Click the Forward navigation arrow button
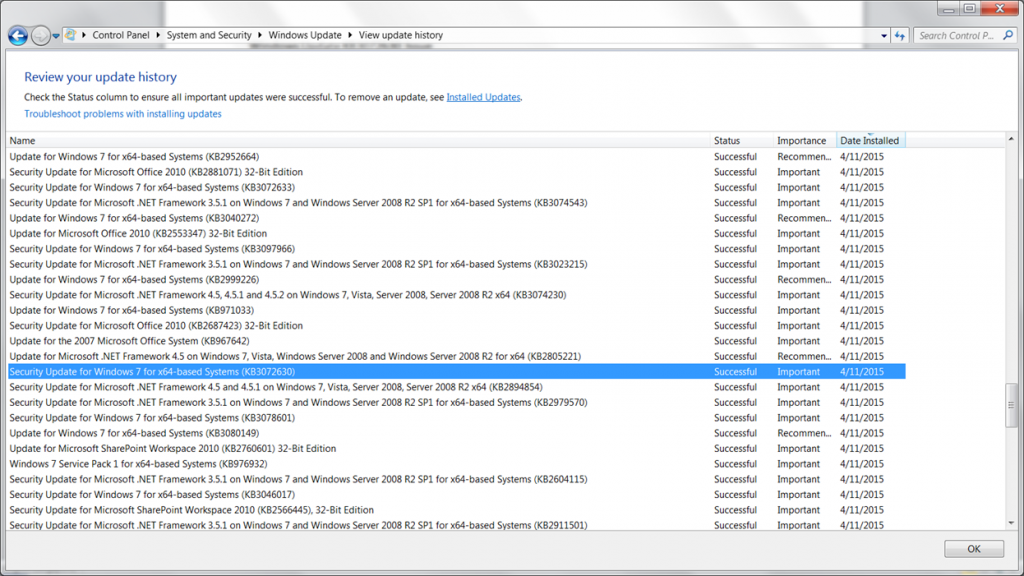Screen dimensions: 1024x576 click(x=40, y=36)
